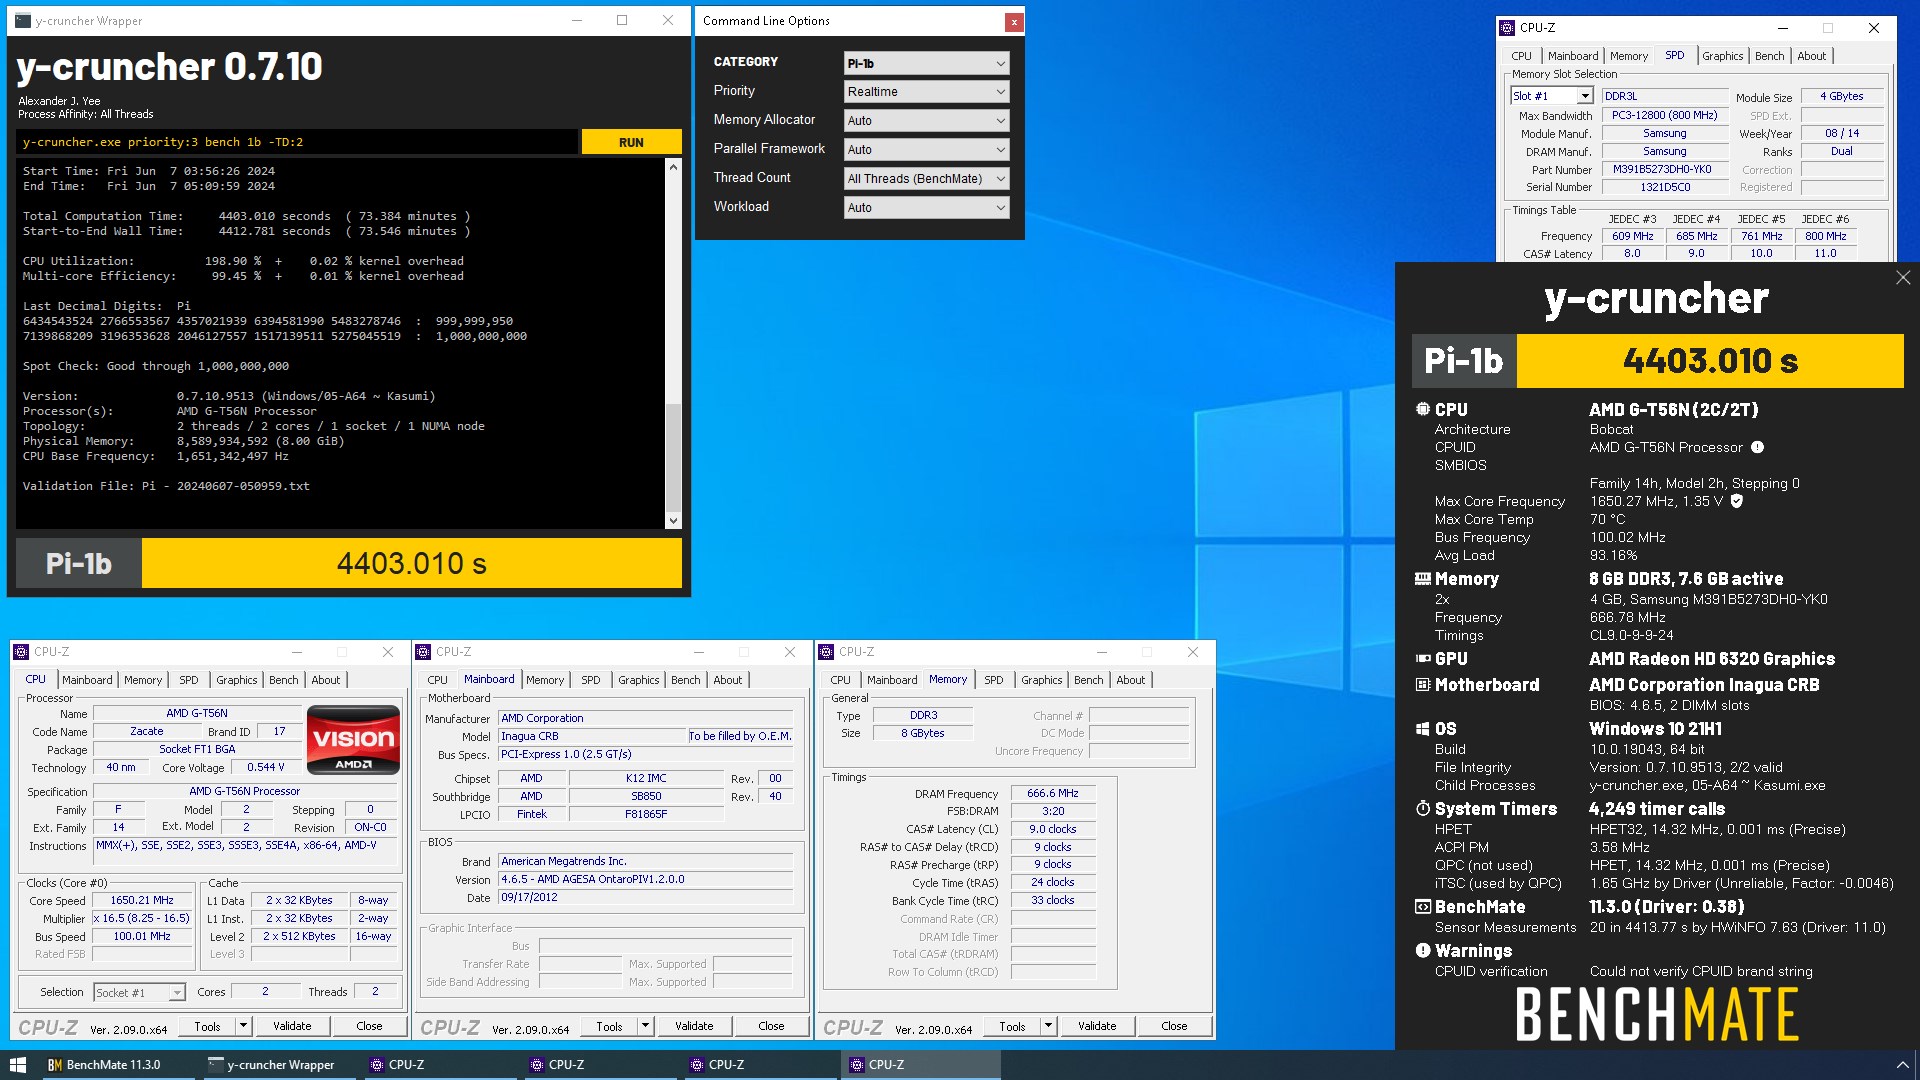Open the Slot #1 memory slot dropdown

tap(1551, 96)
